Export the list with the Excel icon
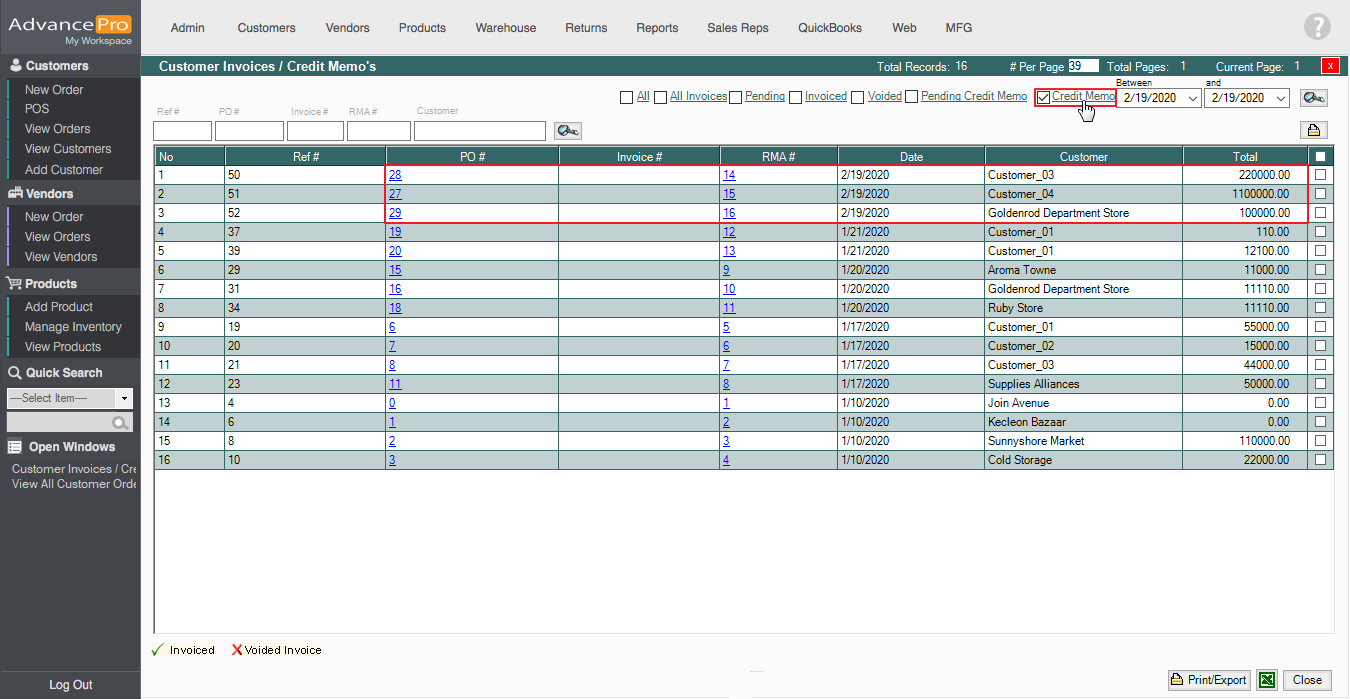Screen dimensions: 1350x699 tap(1267, 680)
